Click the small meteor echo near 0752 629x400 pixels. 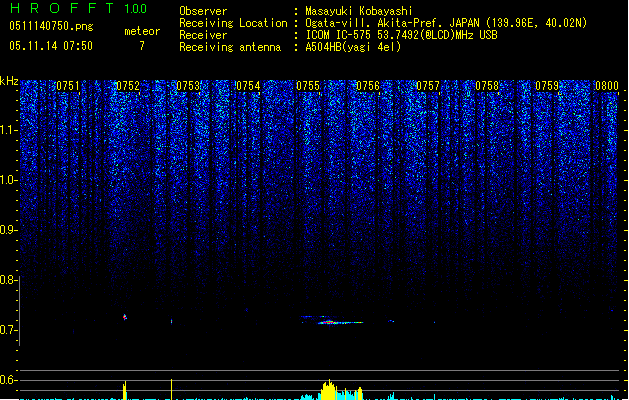[125, 317]
